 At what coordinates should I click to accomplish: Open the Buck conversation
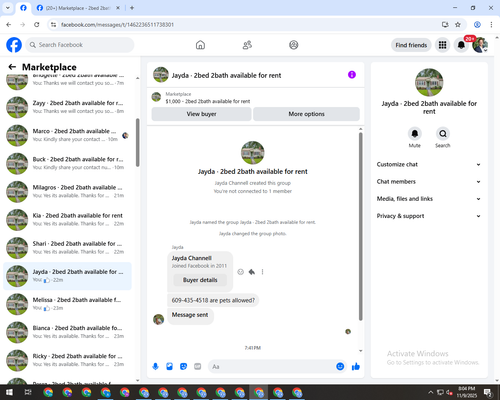(x=67, y=163)
